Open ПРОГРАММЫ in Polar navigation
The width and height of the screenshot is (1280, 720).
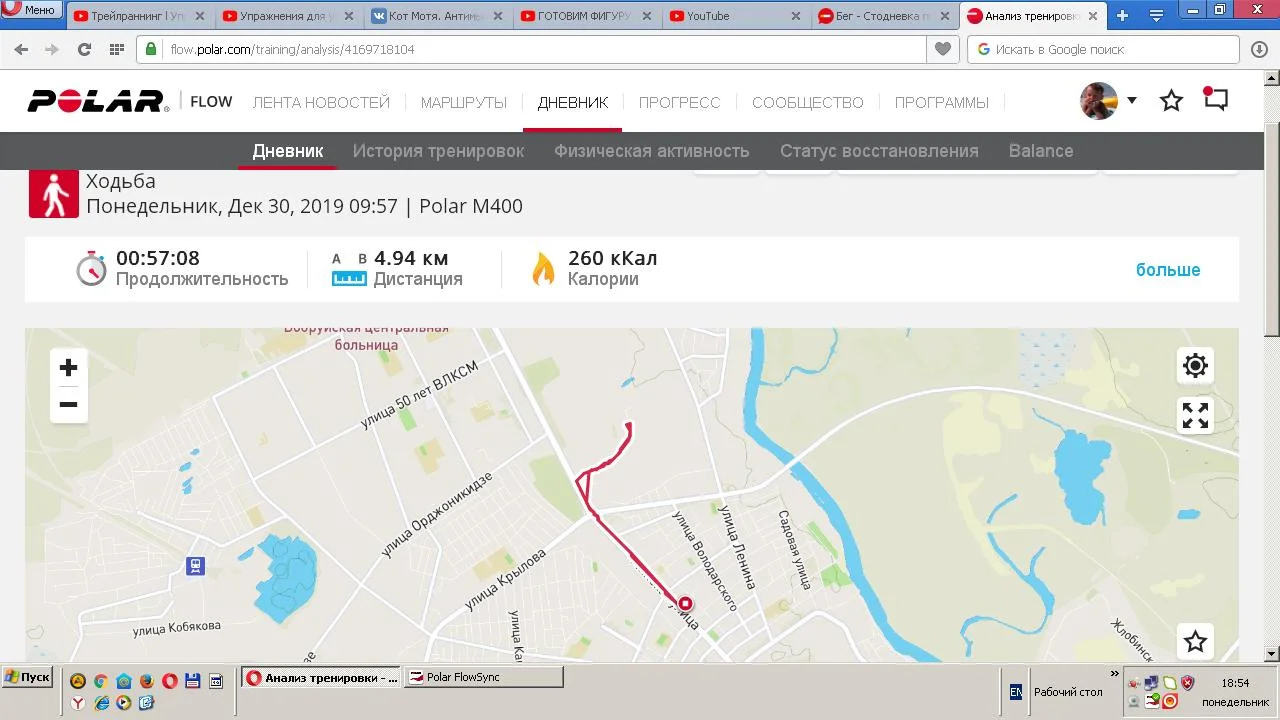(942, 102)
